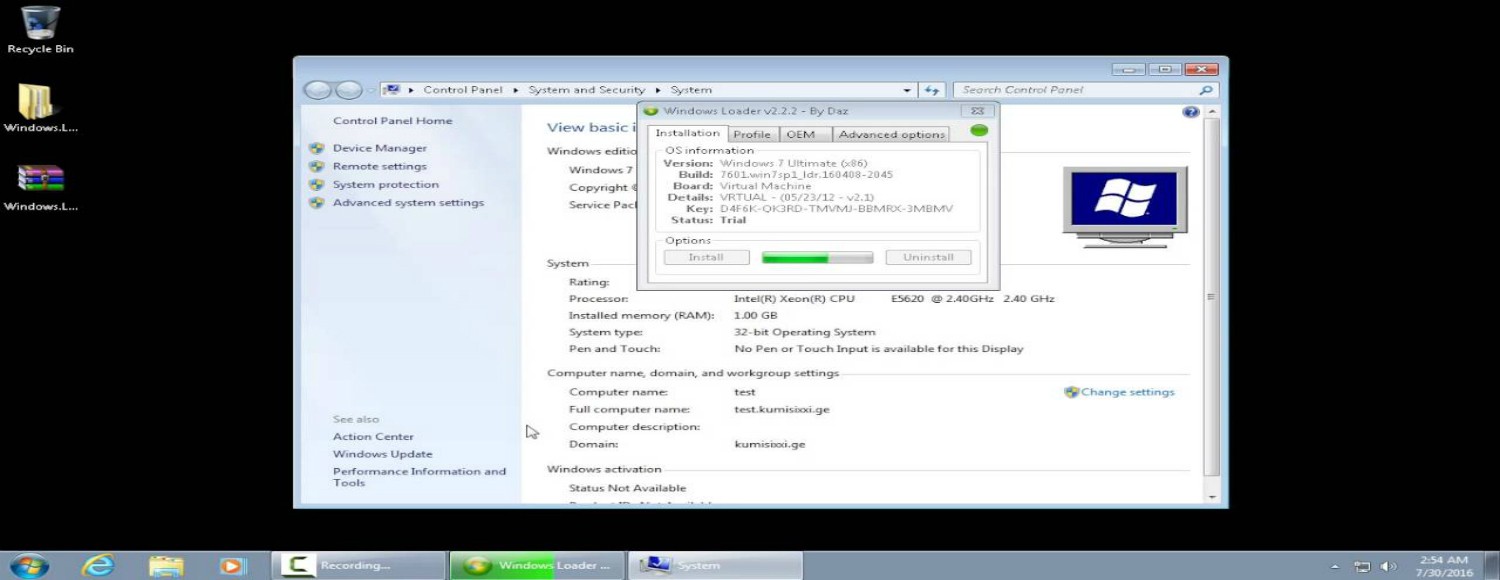Click the text 32-bit Operating System
1500x580 pixels.
(x=804, y=332)
